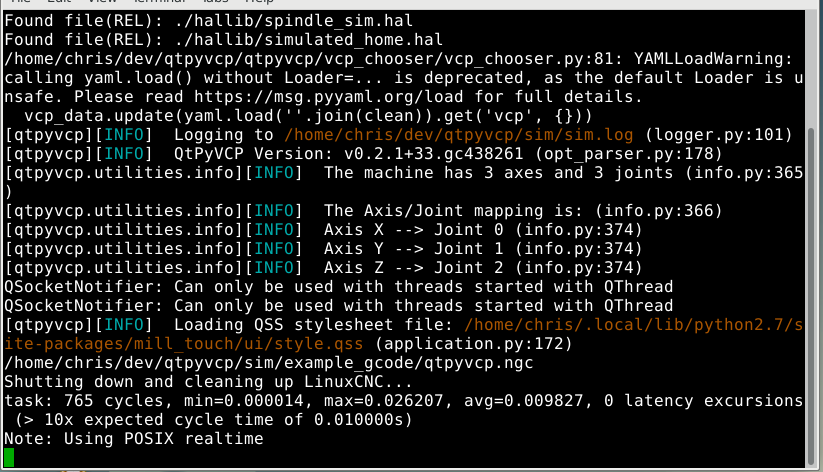Click the "Shutting down and cleaning up" line
This screenshot has height=472, width=823.
coord(209,382)
